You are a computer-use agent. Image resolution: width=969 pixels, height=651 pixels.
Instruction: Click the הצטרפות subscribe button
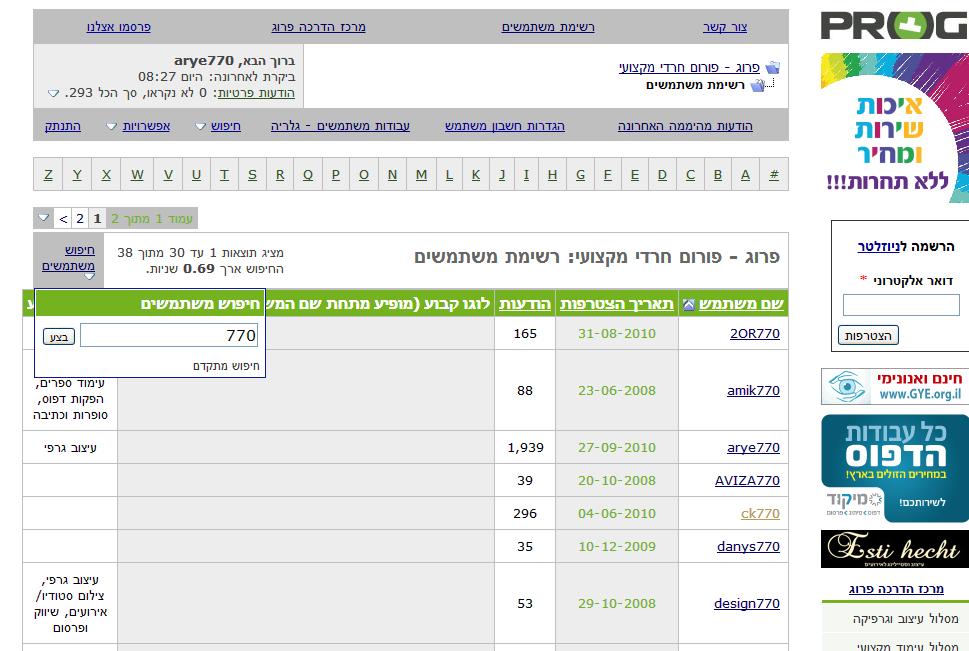pyautogui.click(x=868, y=336)
